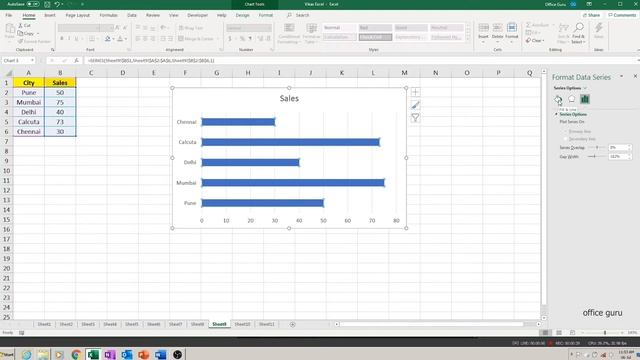This screenshot has width=640, height=360.
Task: Toggle the AutoSave switch
Action: (x=33, y=4)
